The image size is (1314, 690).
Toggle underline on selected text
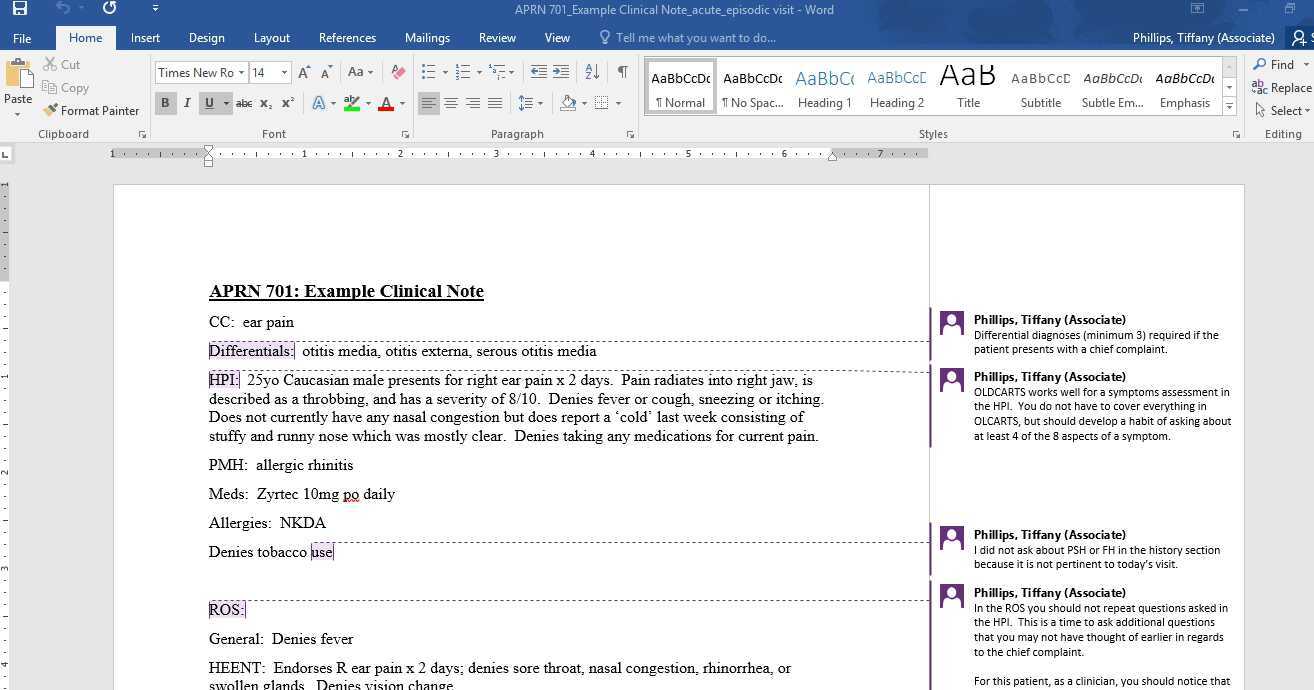[209, 102]
